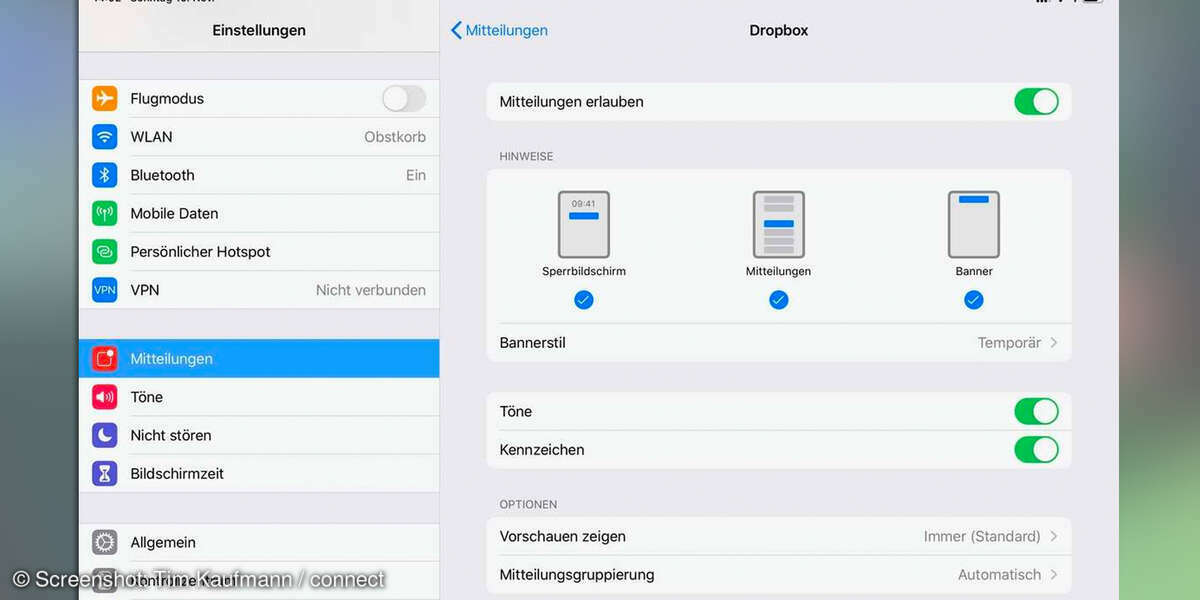Viewport: 1200px width, 600px height.
Task: Go back to Mitteilungen
Action: (499, 30)
